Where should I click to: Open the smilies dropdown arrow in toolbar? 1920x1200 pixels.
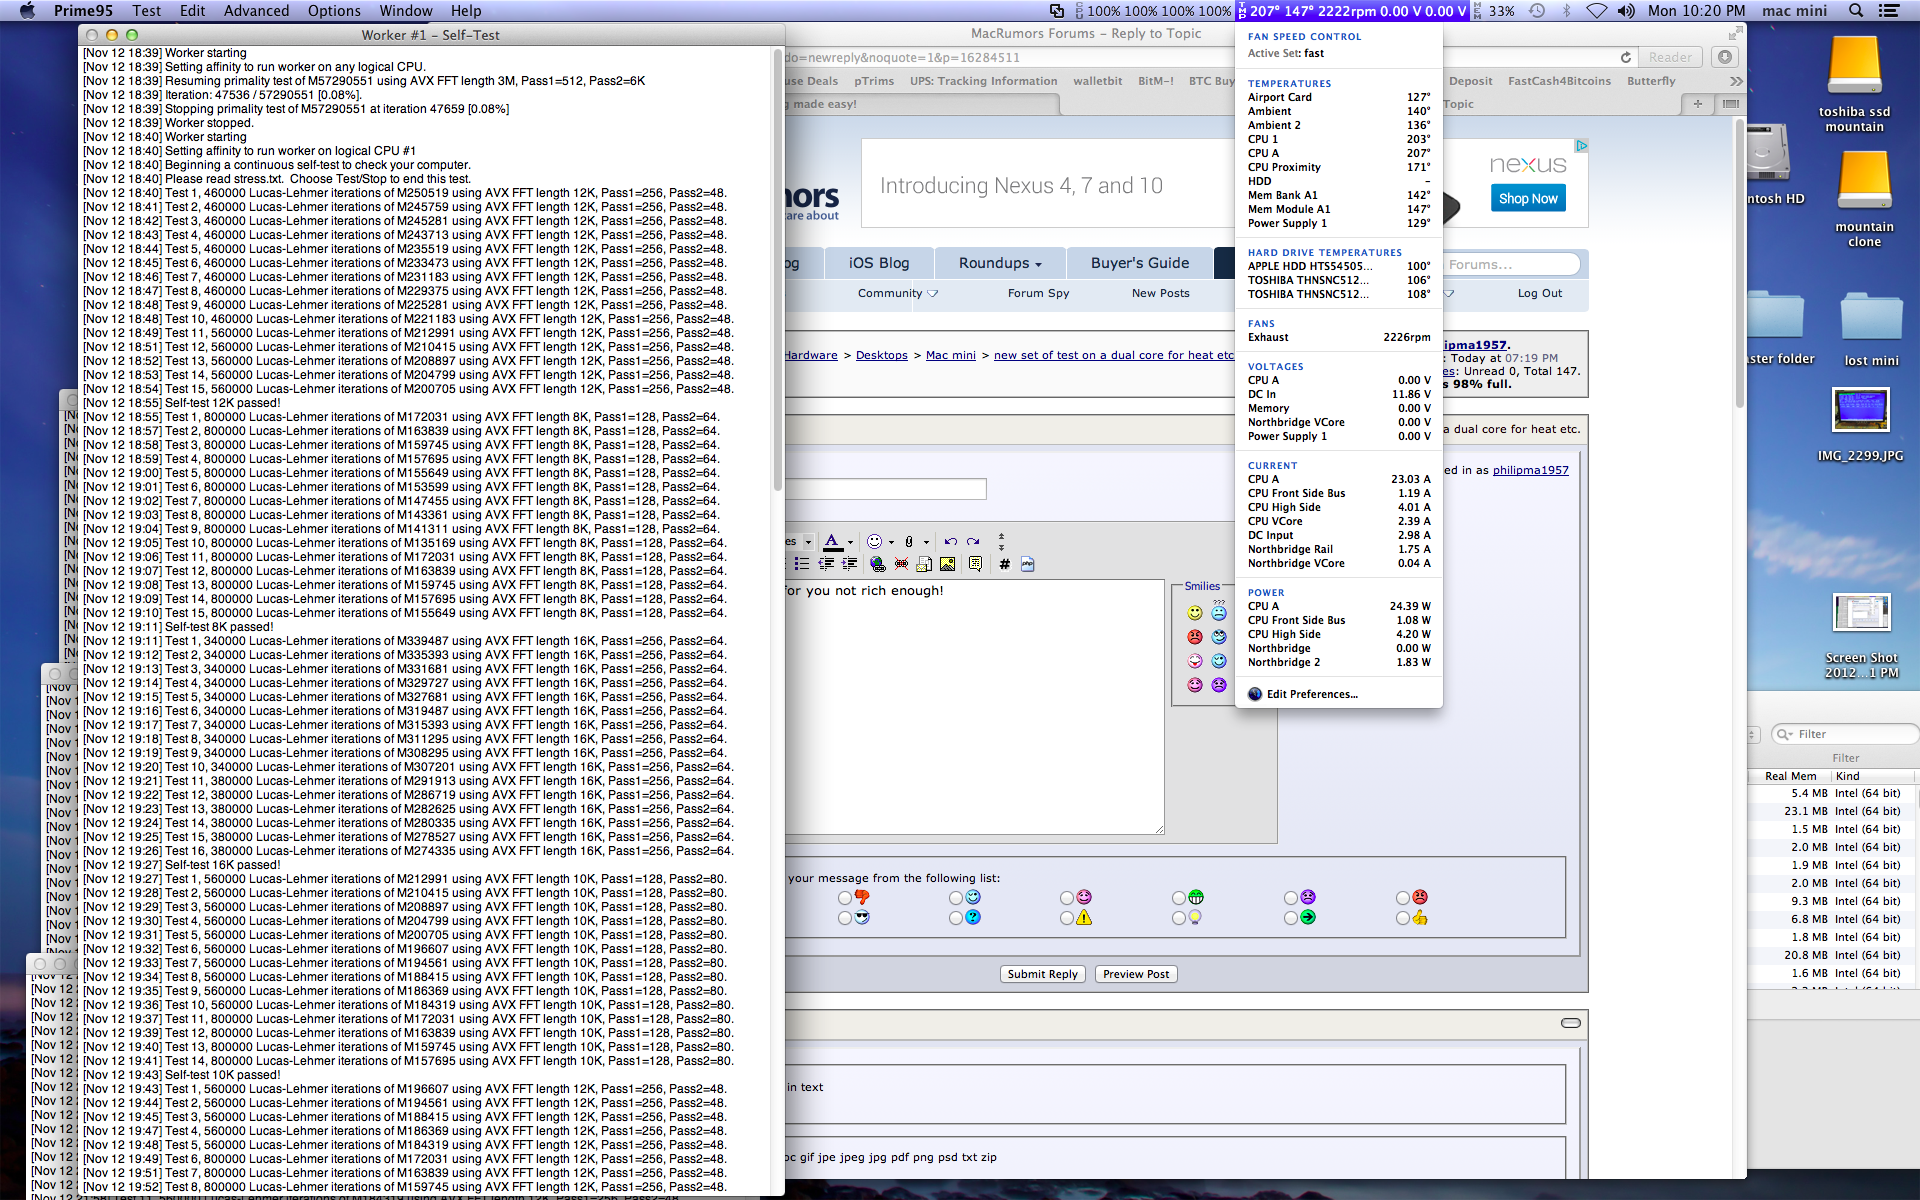coord(891,542)
